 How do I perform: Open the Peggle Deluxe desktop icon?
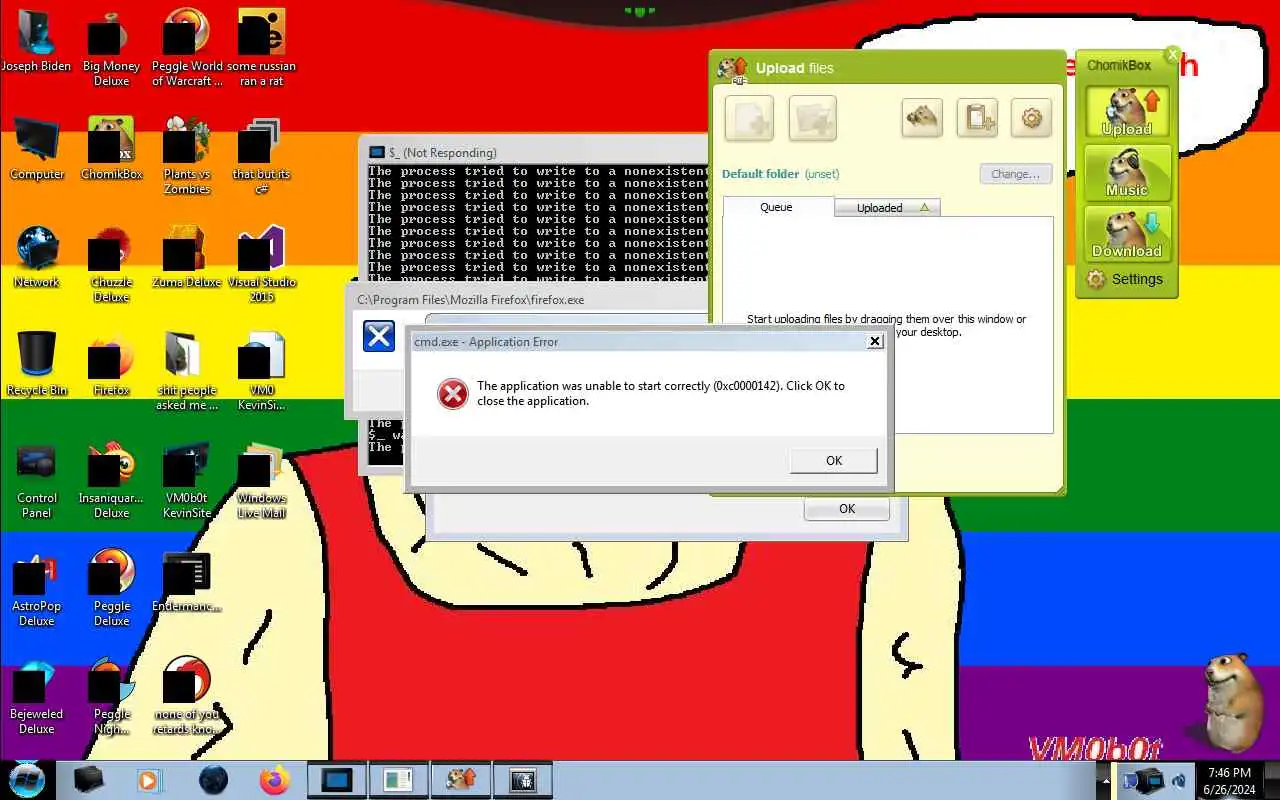point(112,589)
